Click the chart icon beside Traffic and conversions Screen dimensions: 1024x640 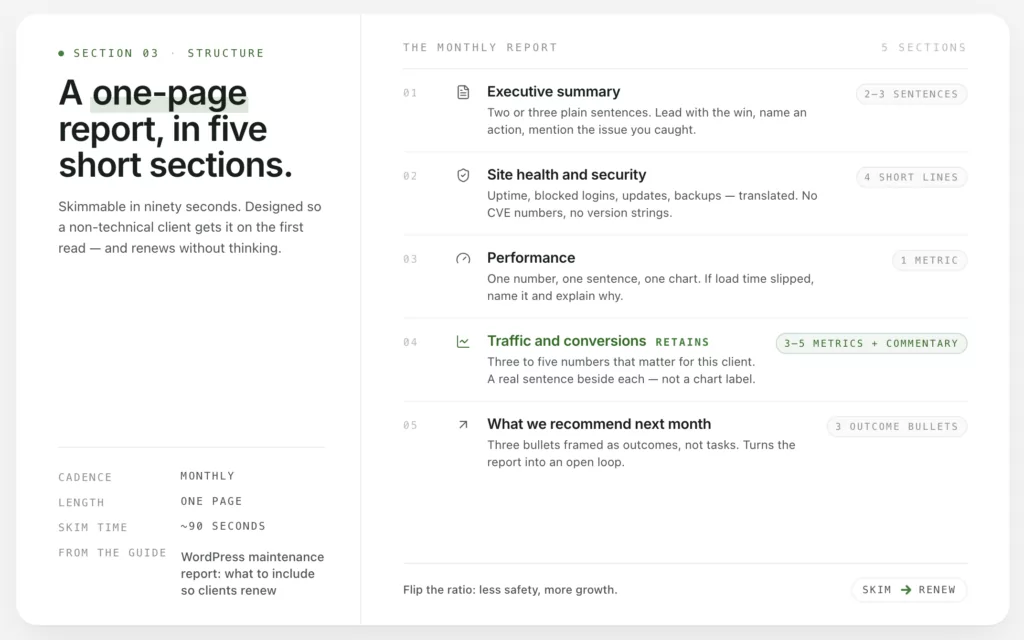[x=463, y=342]
